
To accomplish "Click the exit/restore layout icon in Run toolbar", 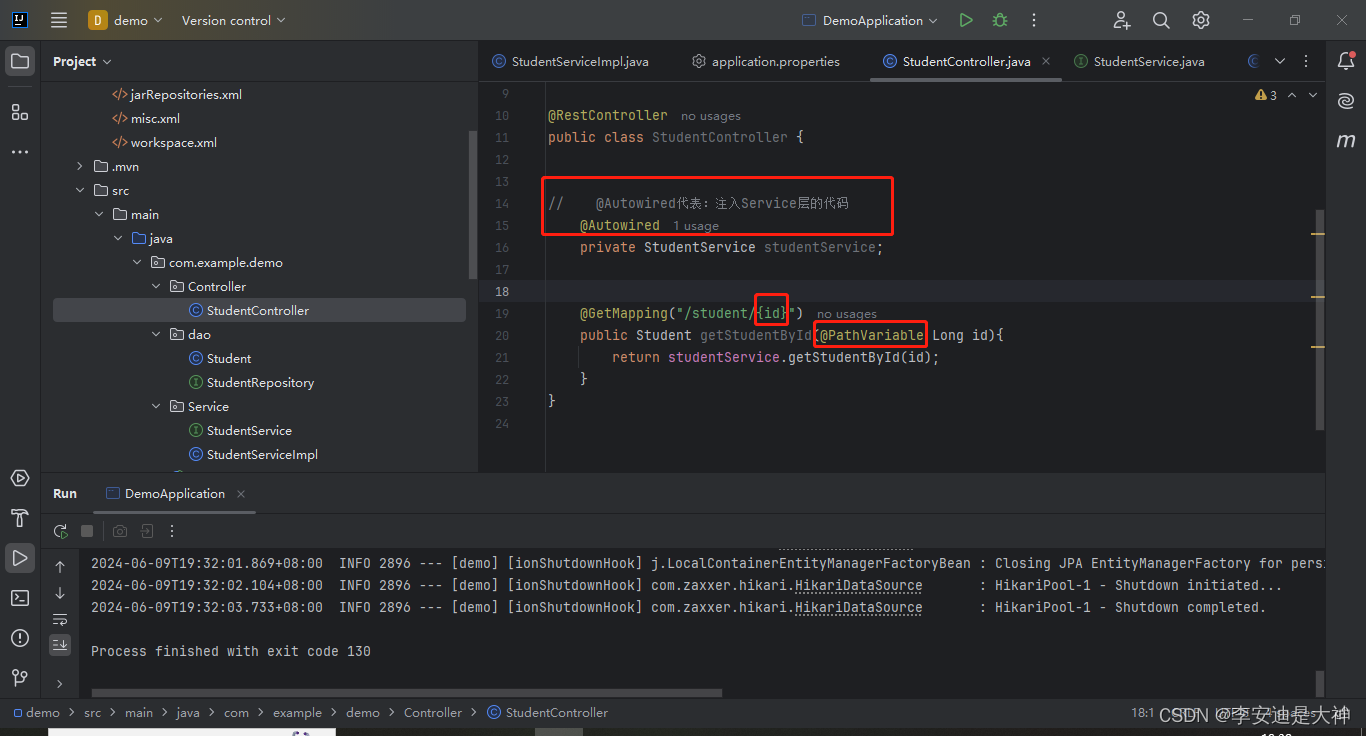I will pyautogui.click(x=147, y=531).
